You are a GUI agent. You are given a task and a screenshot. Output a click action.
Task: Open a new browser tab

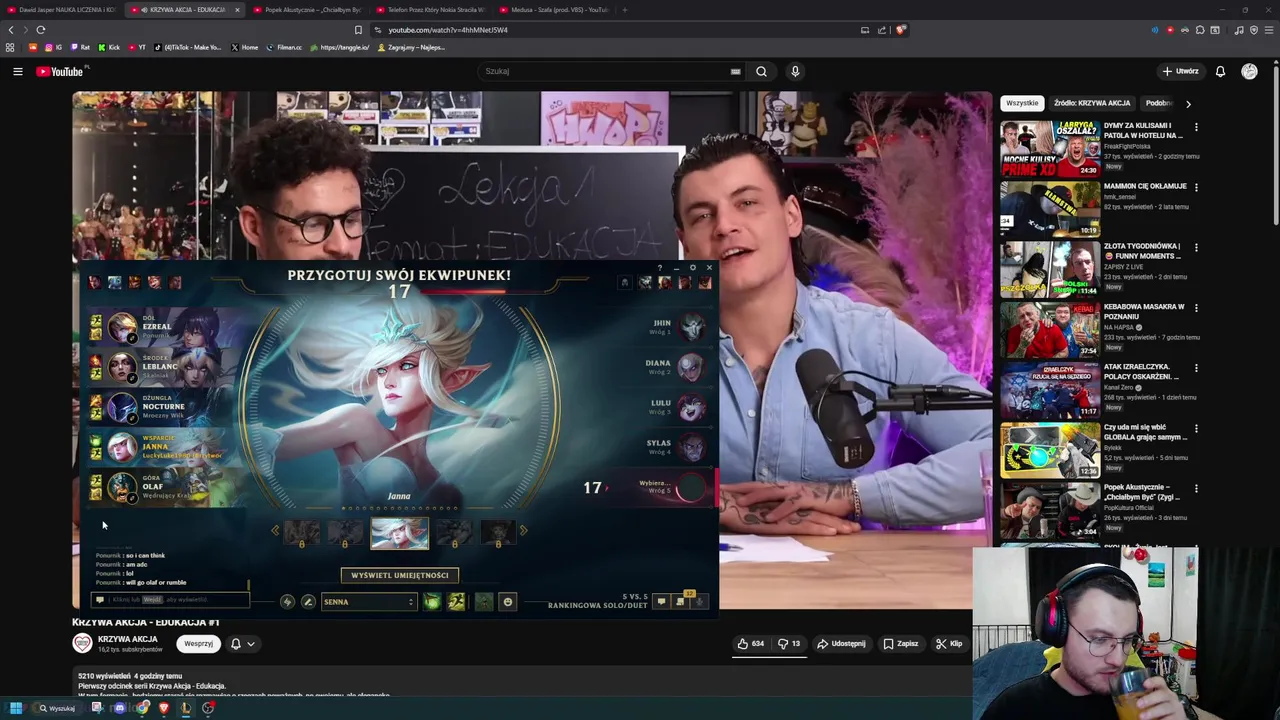click(625, 10)
